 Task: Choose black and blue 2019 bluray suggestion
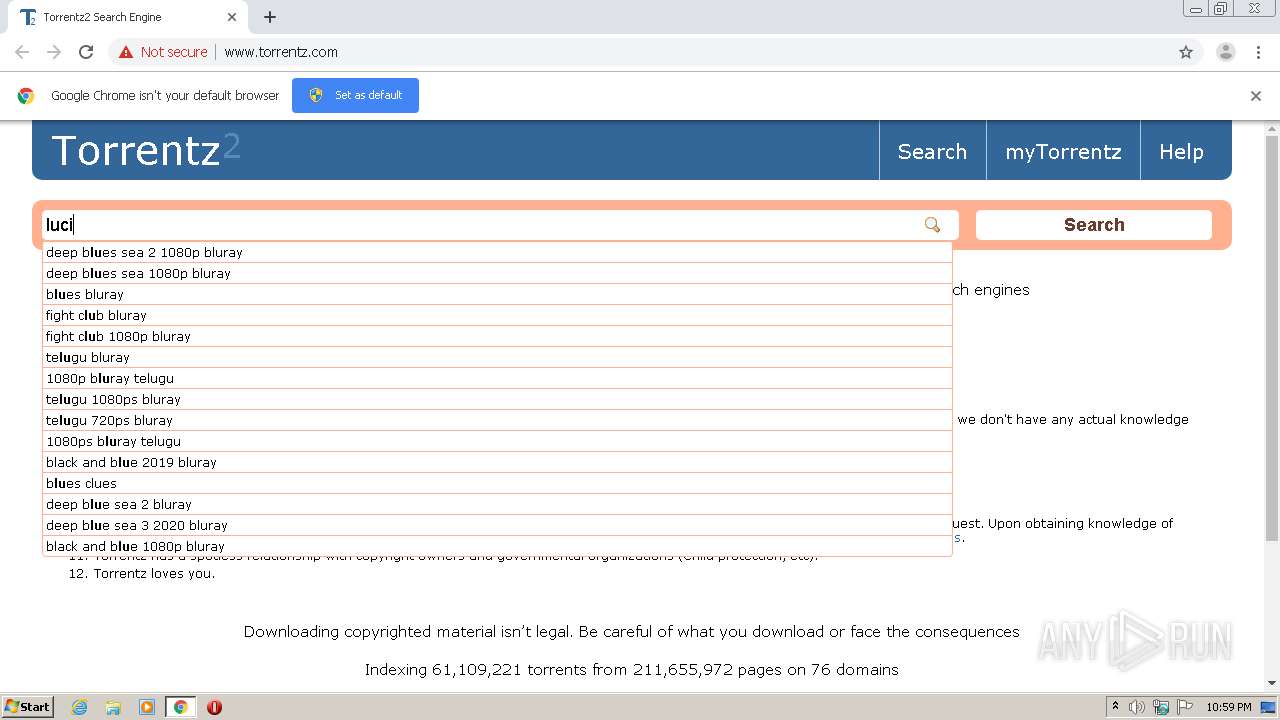tap(497, 462)
